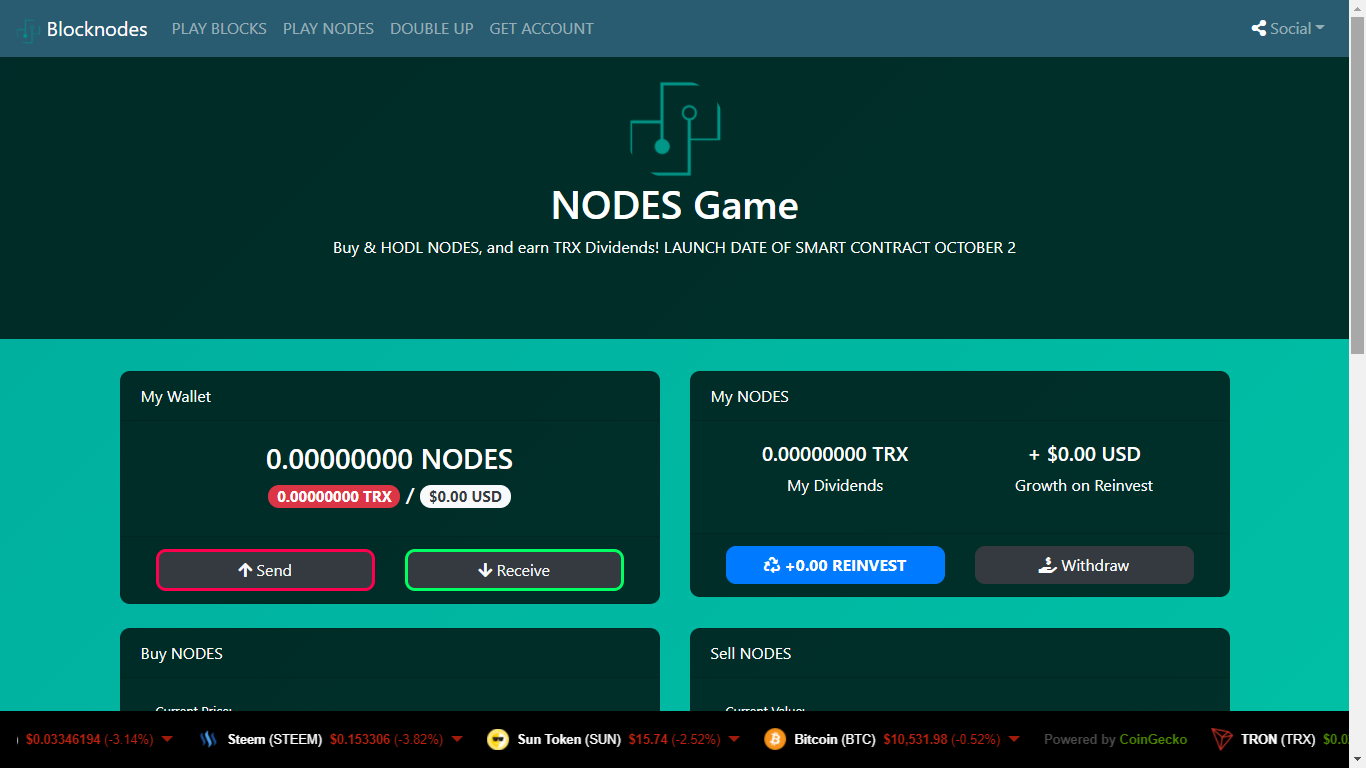Click the Blocknodes logo icon

(x=27, y=28)
